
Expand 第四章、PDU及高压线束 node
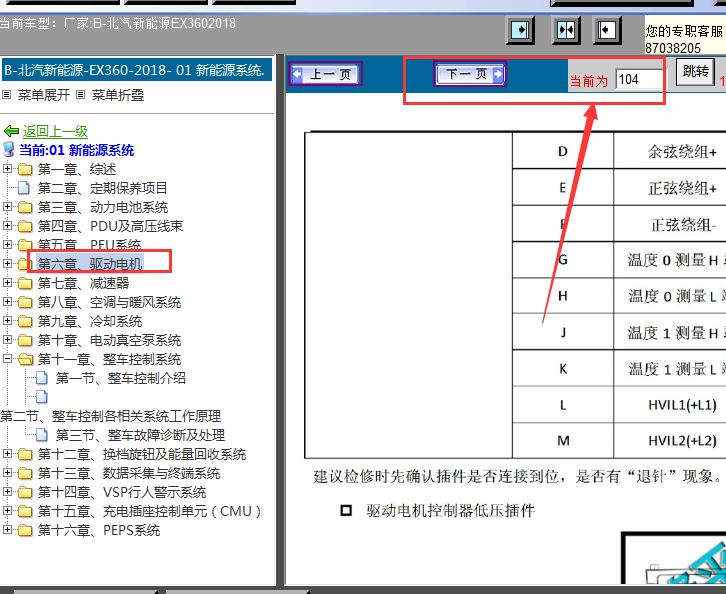(7, 225)
